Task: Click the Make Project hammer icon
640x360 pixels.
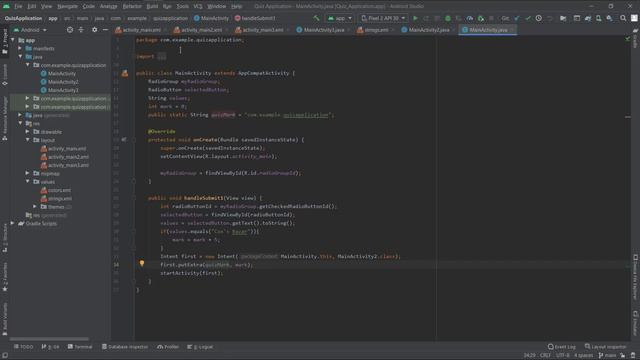Action: [316, 18]
